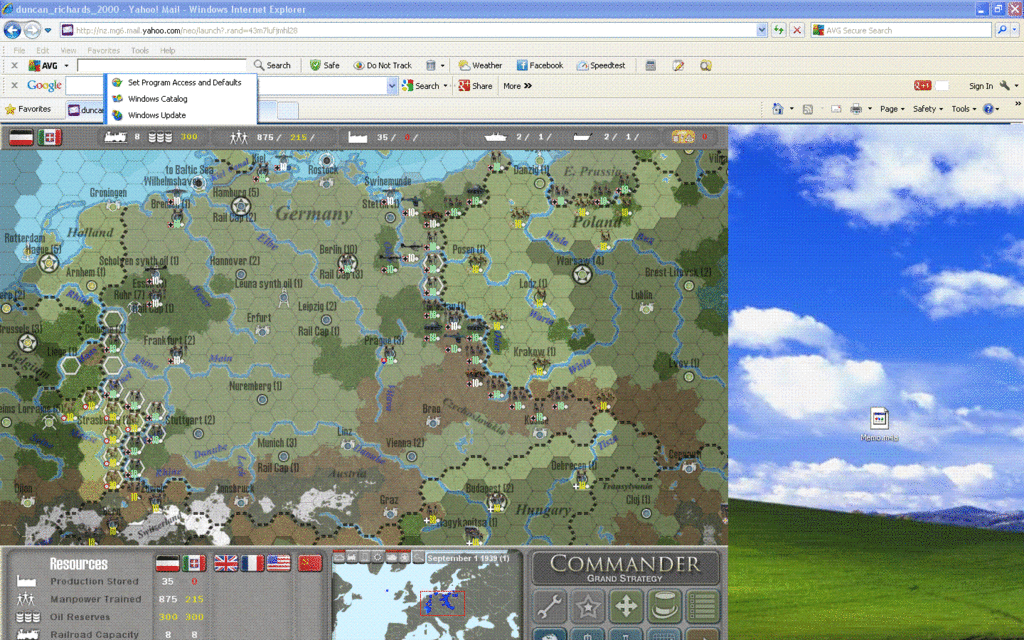This screenshot has height=640, width=1024.
Task: Select the United States flag in Resources panel
Action: point(278,563)
